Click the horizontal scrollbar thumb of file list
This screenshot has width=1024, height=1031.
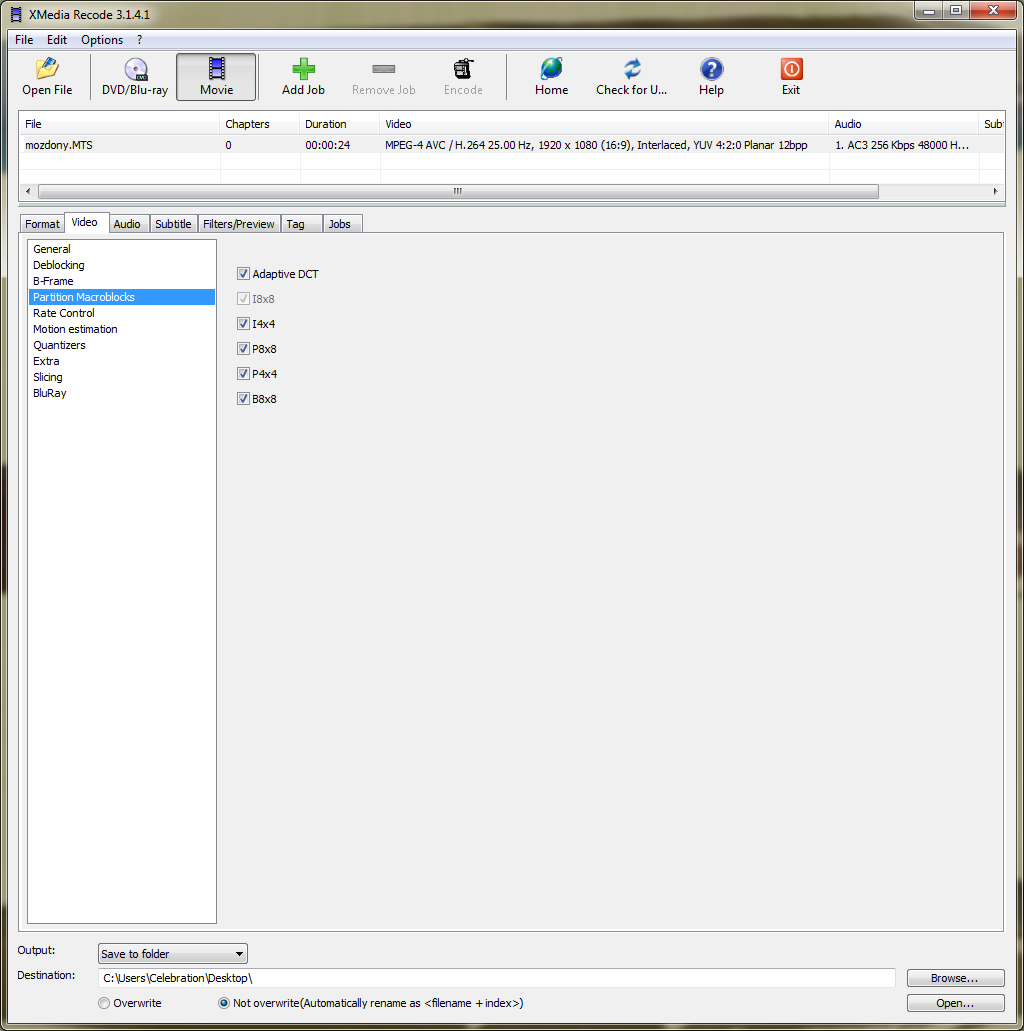coord(458,191)
